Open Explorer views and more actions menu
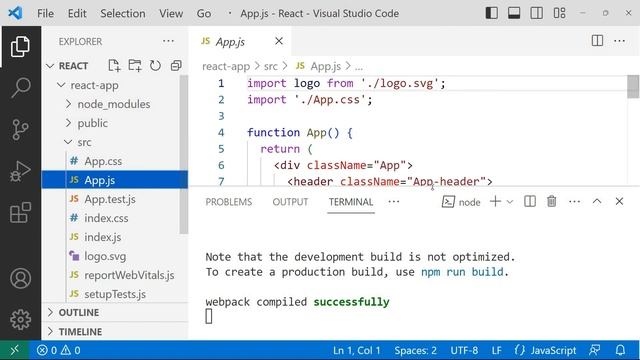The width and height of the screenshot is (640, 360). coord(168,41)
